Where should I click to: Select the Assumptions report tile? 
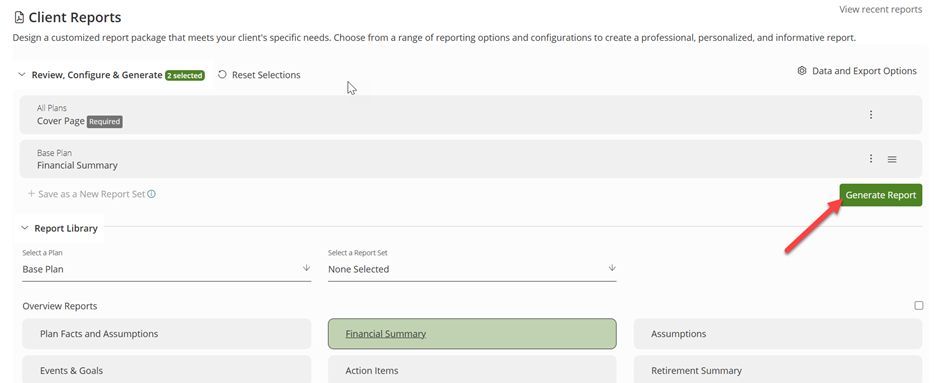point(778,334)
